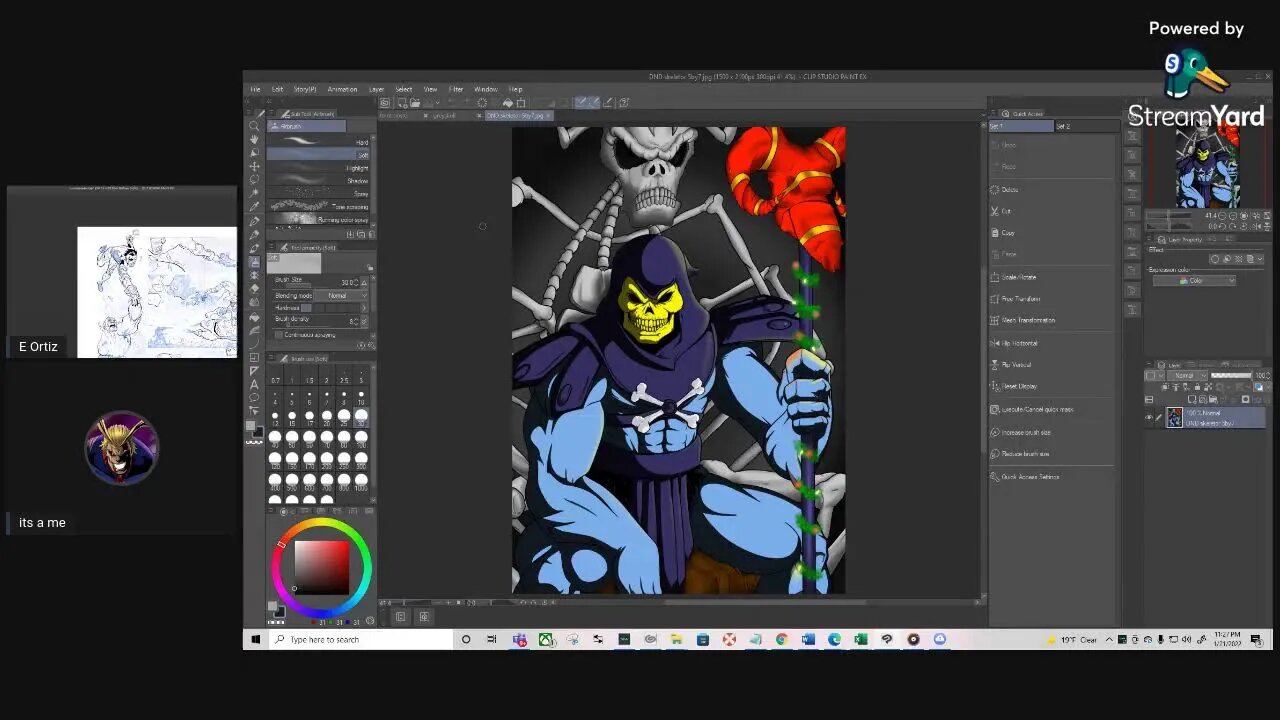Viewport: 1280px width, 720px height.
Task: Open the Animation menu
Action: pos(342,89)
